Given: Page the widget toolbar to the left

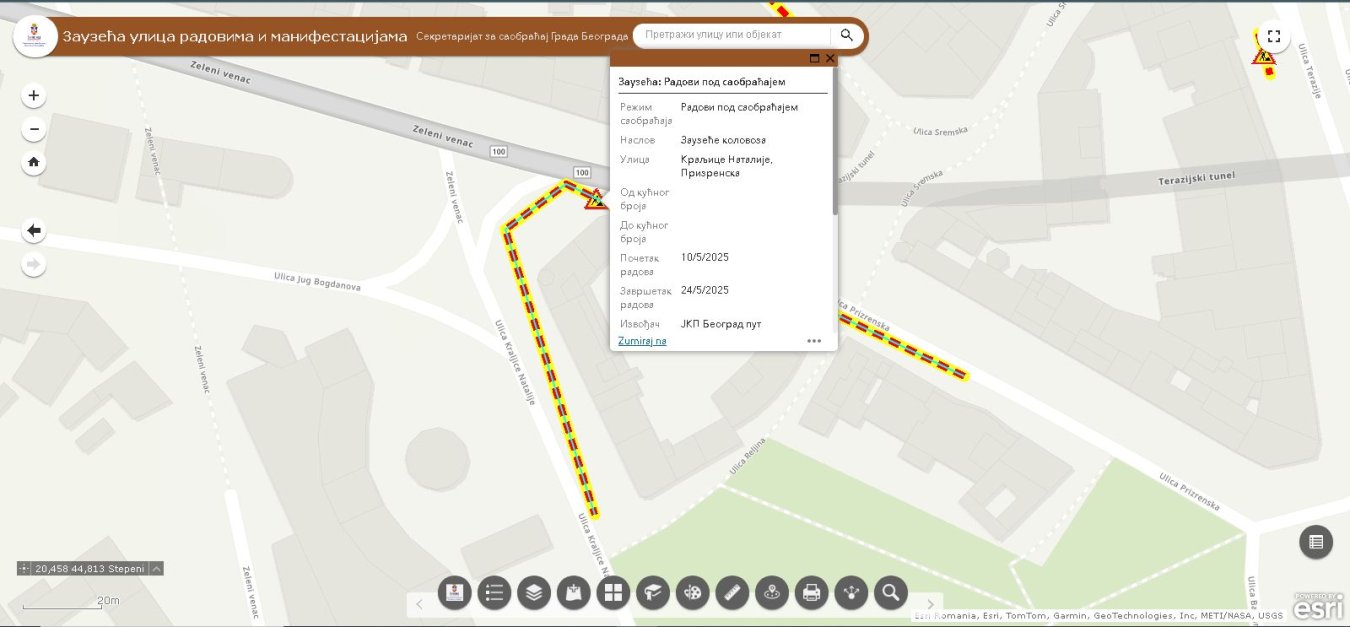Looking at the screenshot, I should (x=419, y=604).
